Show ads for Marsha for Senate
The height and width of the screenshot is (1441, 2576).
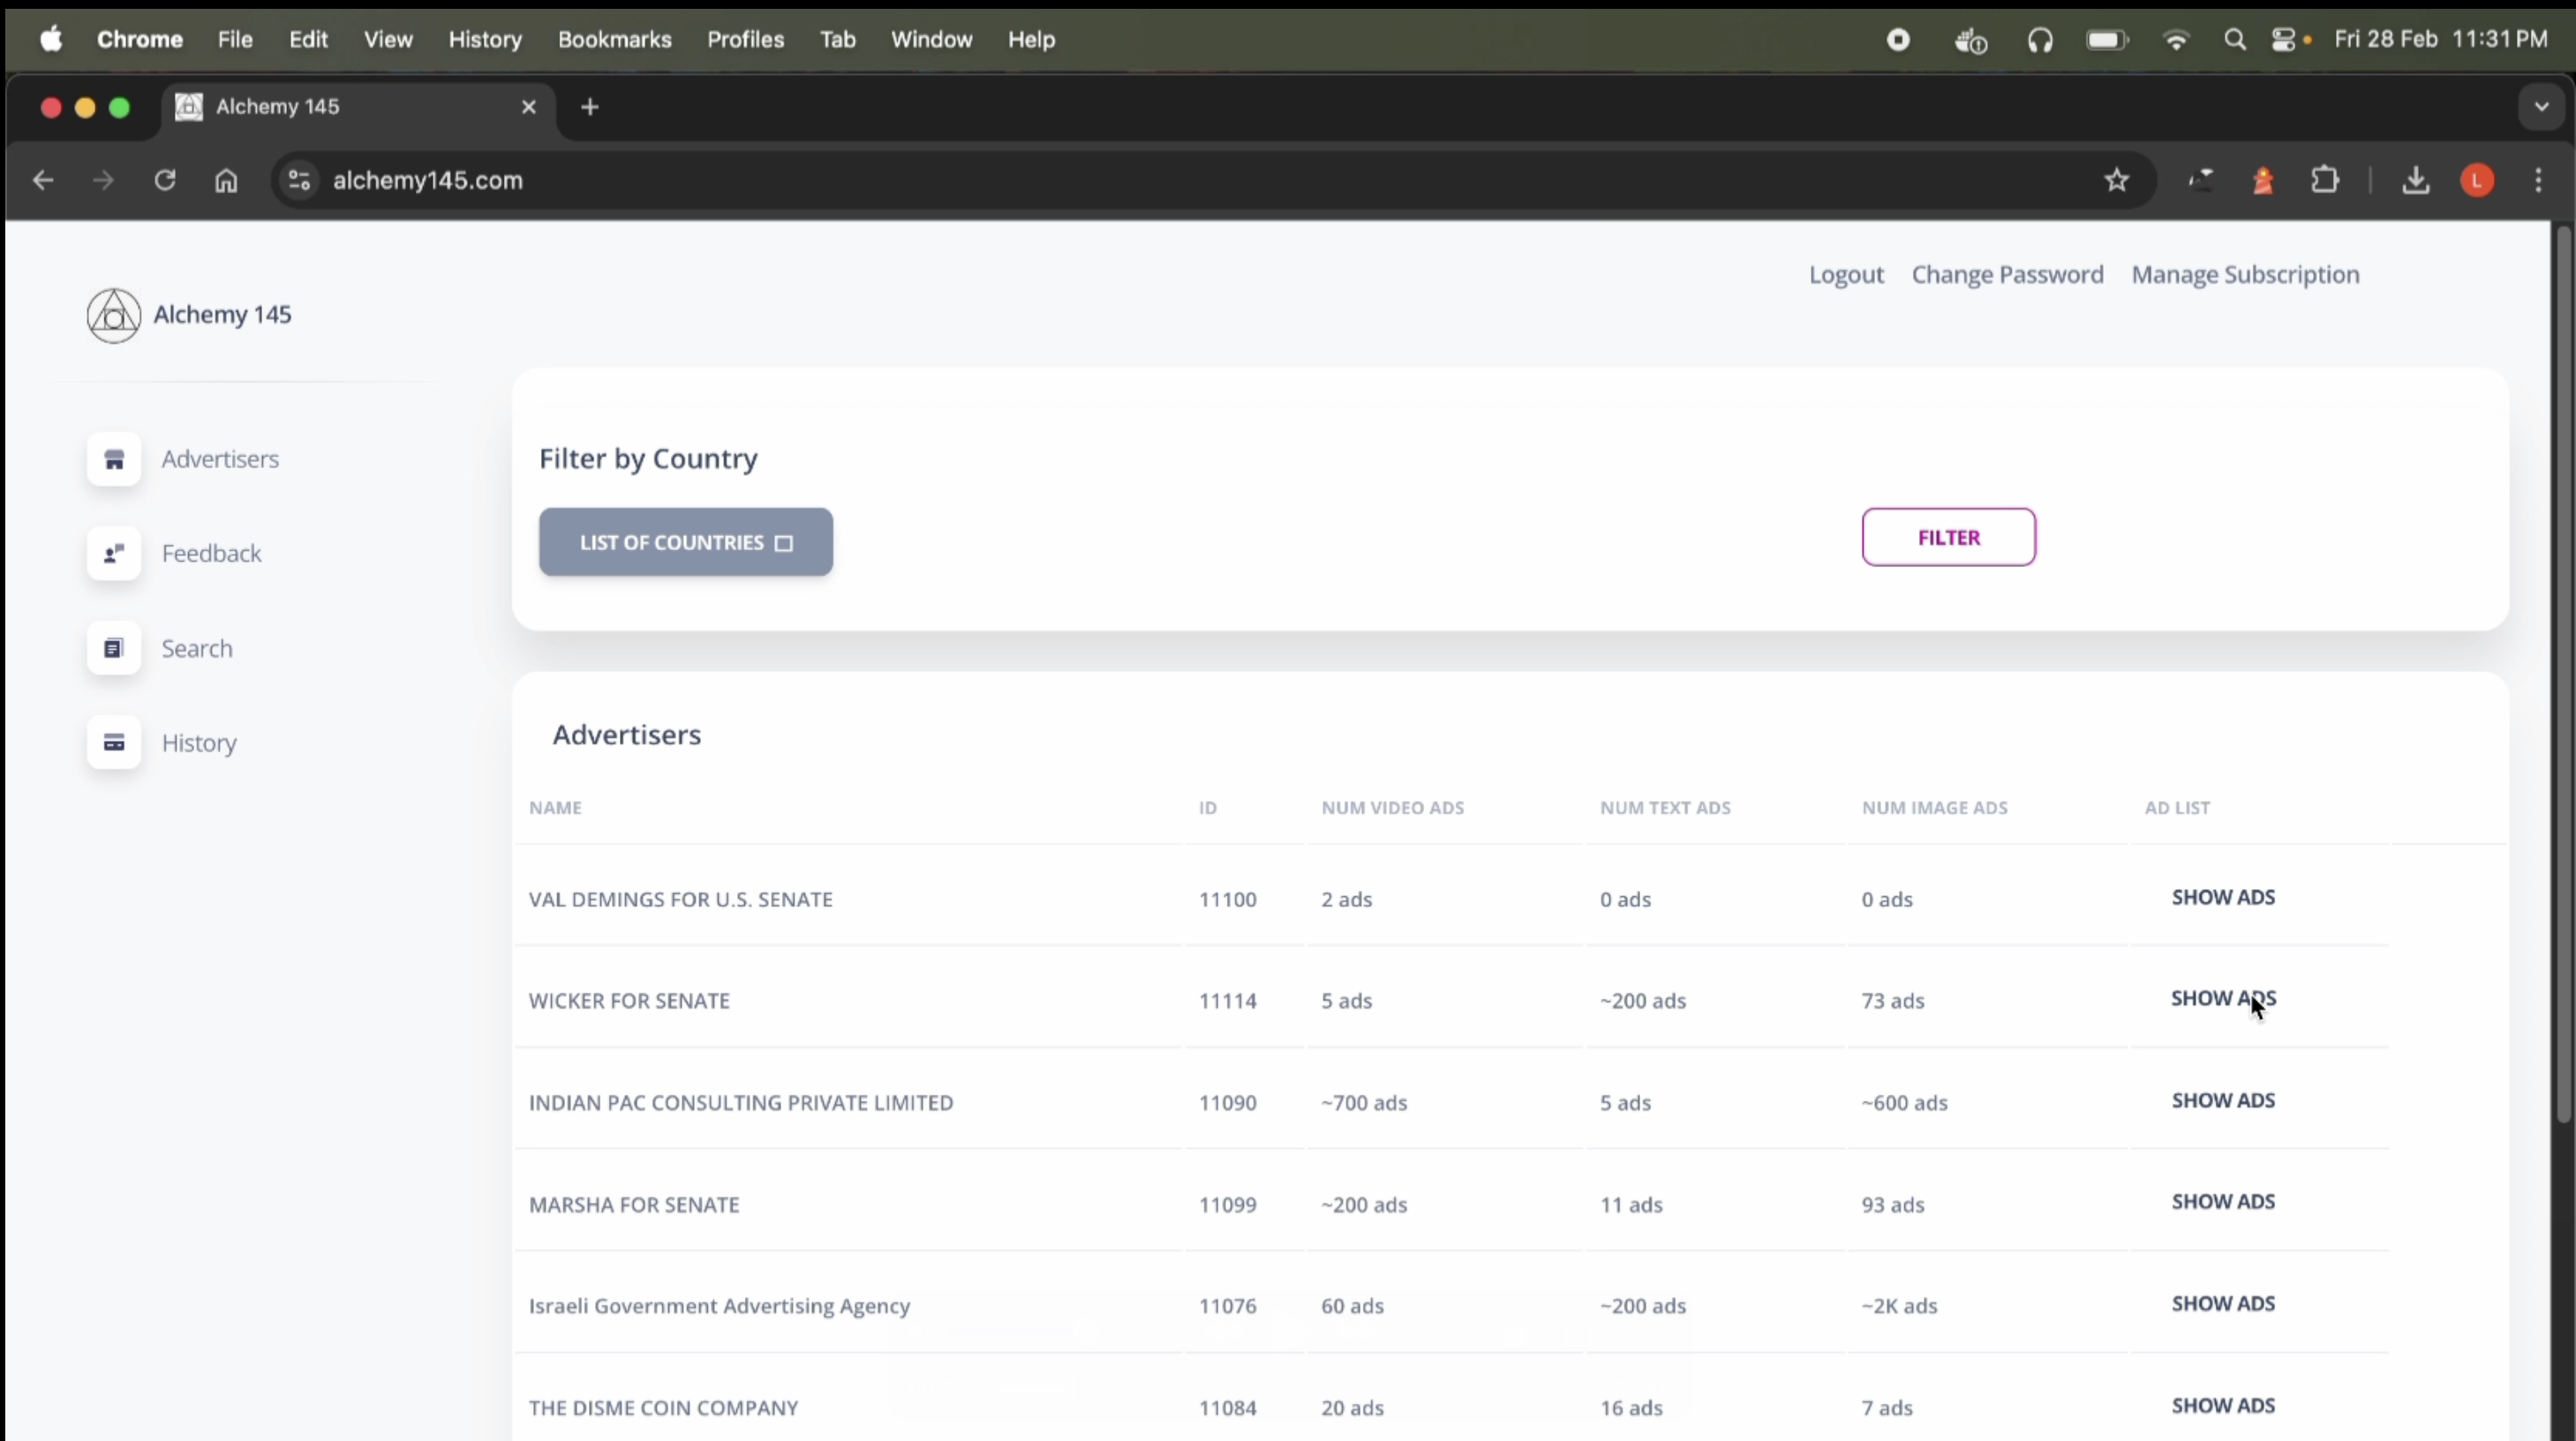[2223, 1201]
